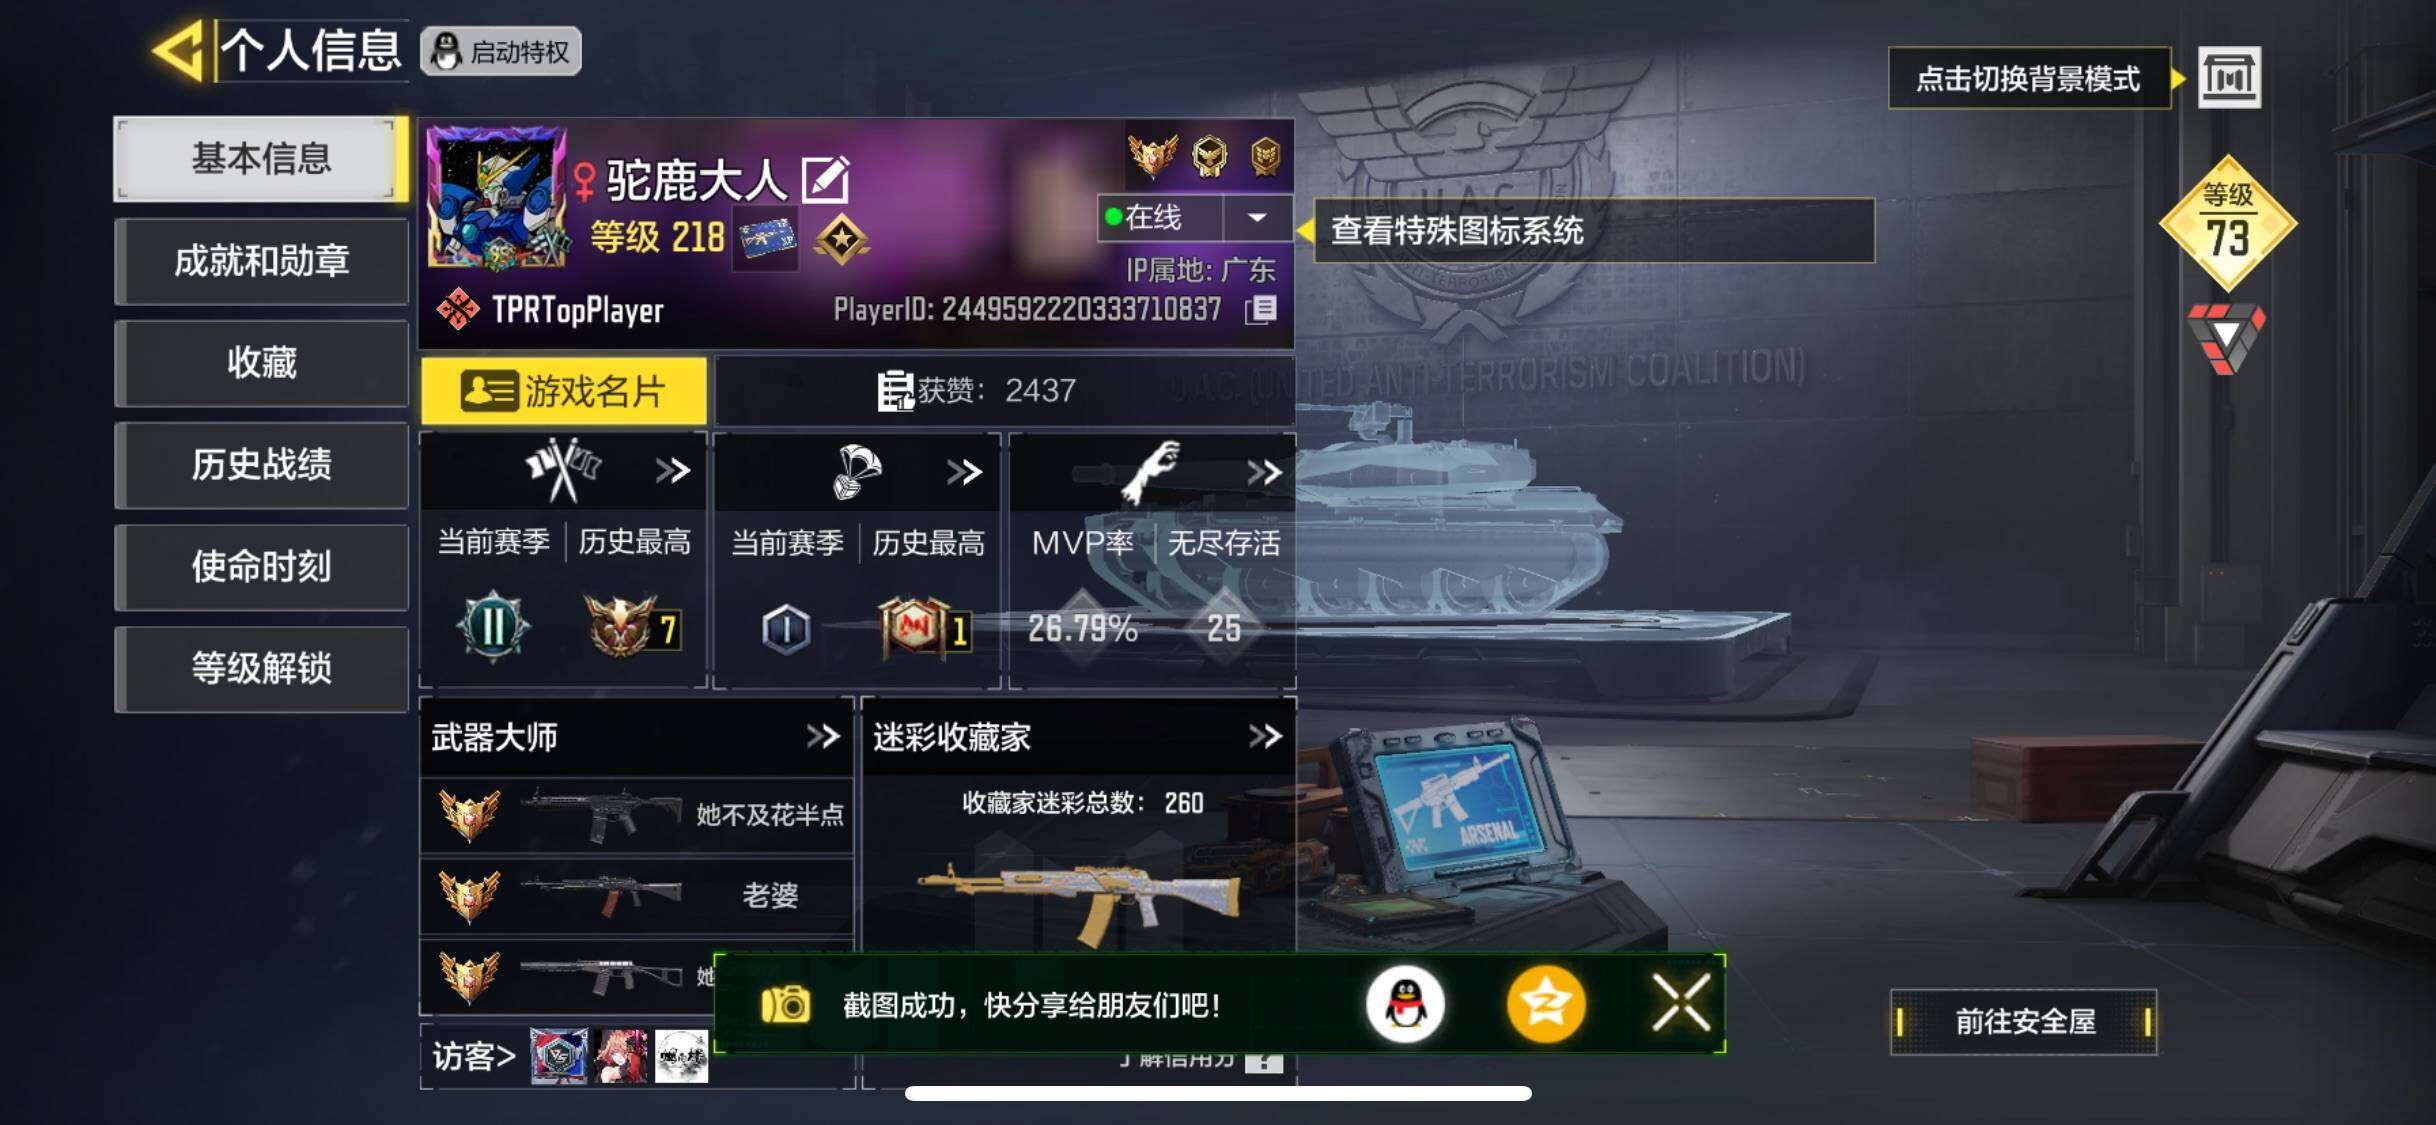Tap the 启动特权 privilege button
The width and height of the screenshot is (2436, 1125).
pyautogui.click(x=501, y=51)
